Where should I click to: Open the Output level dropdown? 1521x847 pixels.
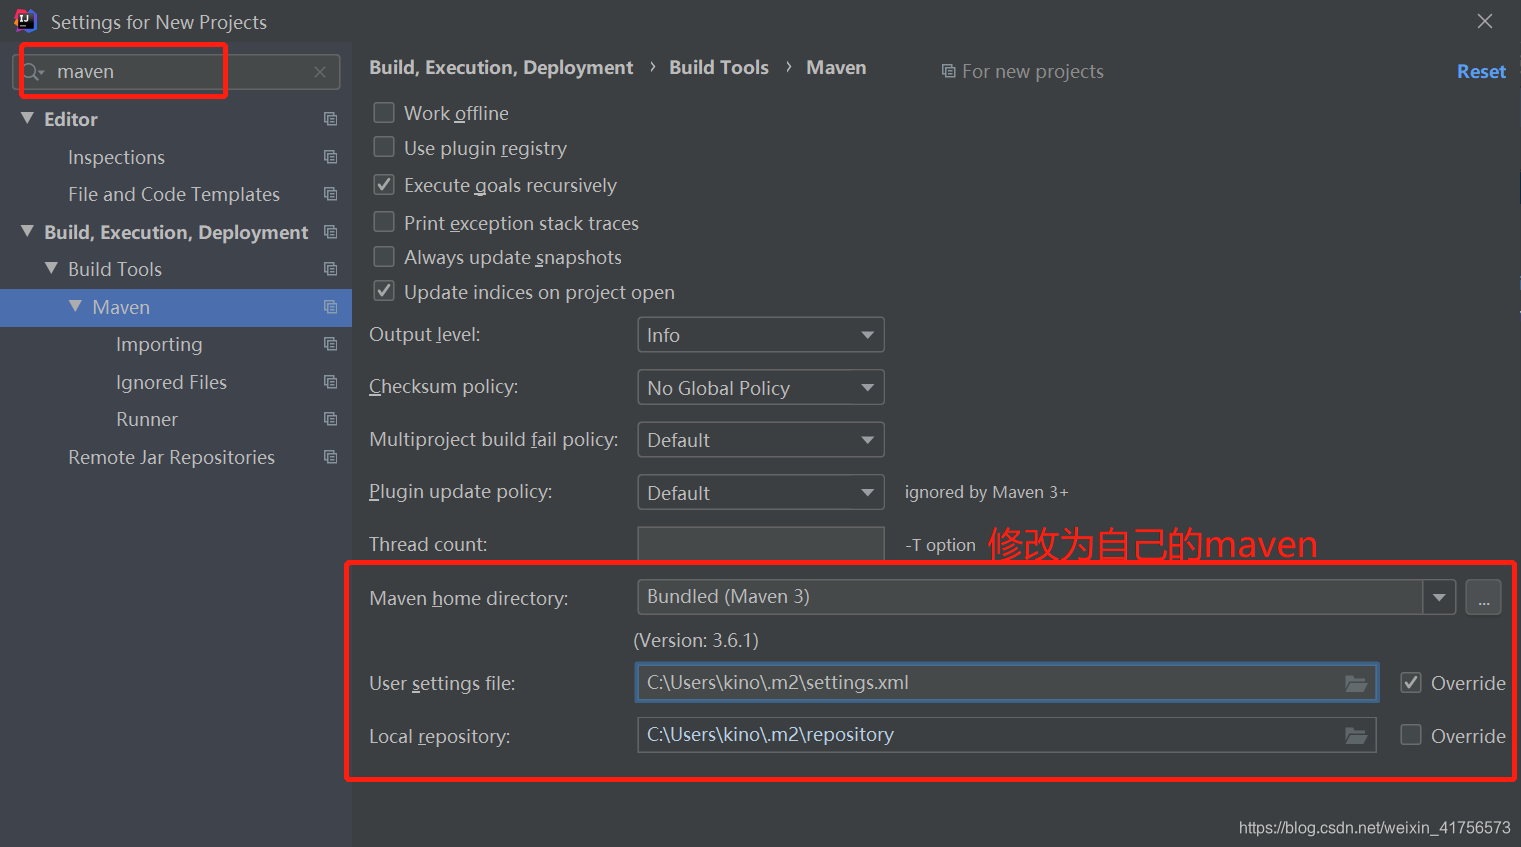pyautogui.click(x=761, y=335)
